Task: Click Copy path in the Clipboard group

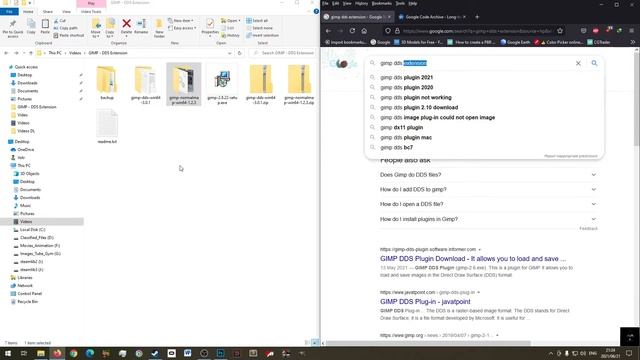Action: (65, 28)
